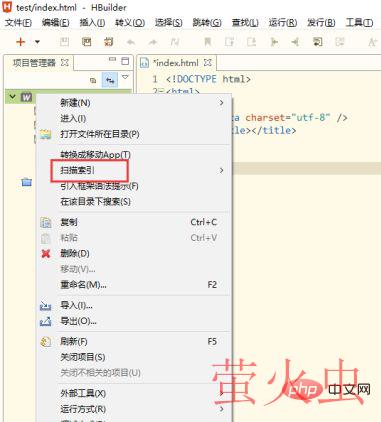
Task: Expand 新建(N) submenu in context menu
Action: point(134,103)
